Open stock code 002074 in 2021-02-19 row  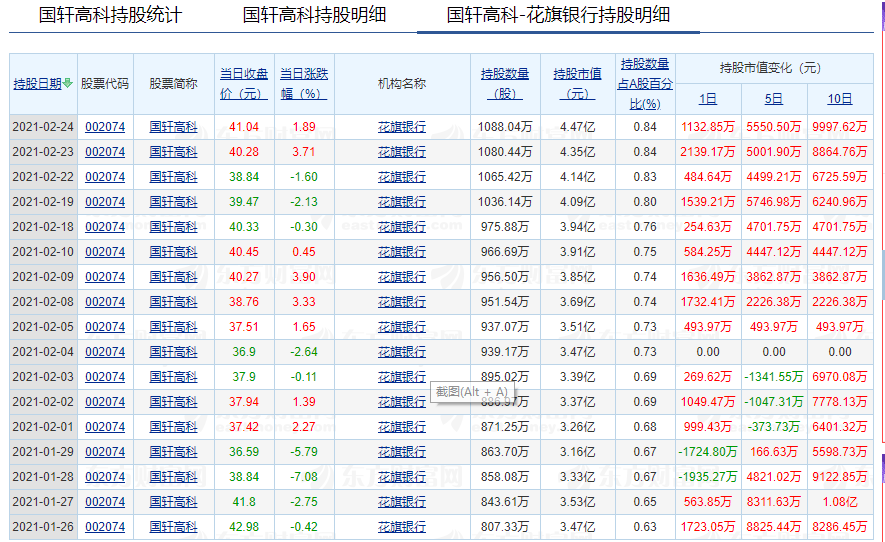(x=105, y=202)
